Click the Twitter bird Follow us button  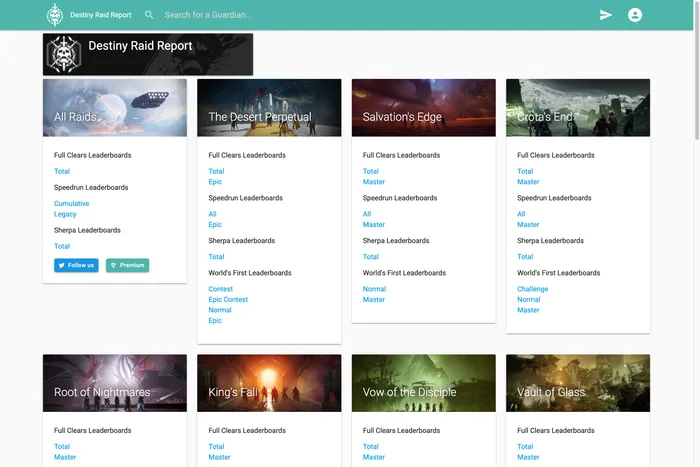tap(76, 265)
